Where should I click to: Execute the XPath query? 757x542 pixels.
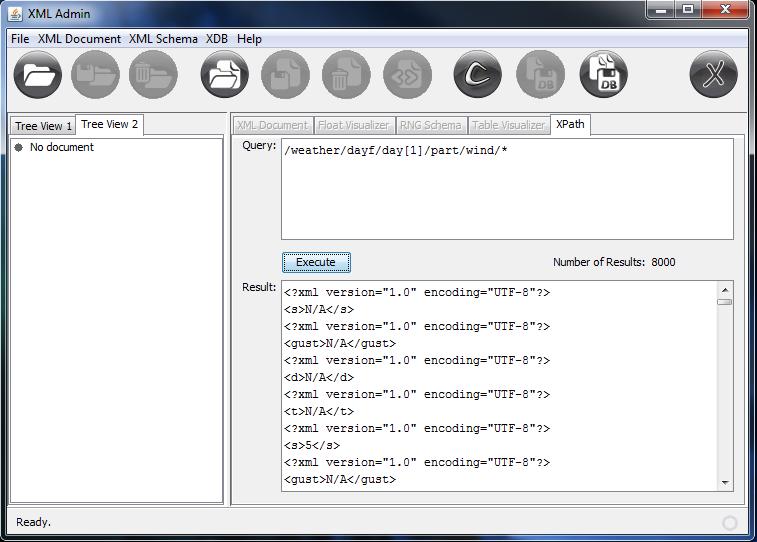point(316,262)
